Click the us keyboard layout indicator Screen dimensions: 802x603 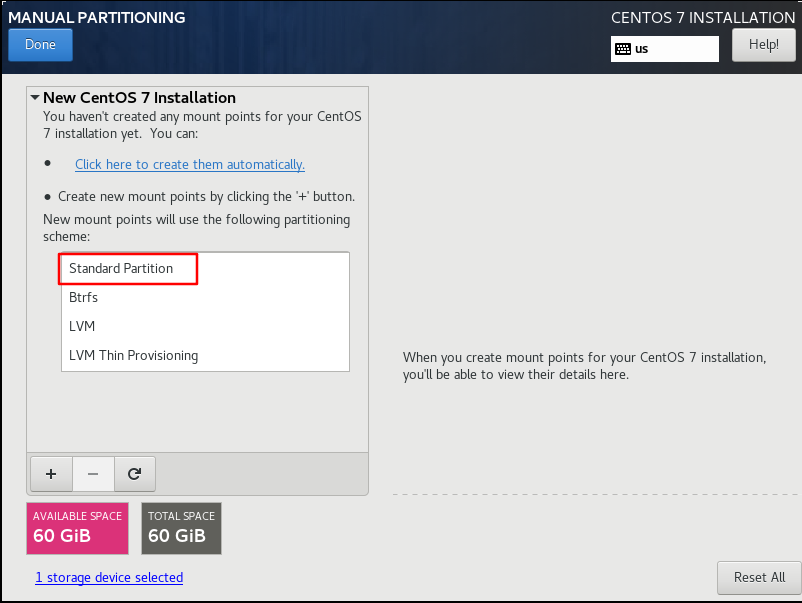point(664,49)
